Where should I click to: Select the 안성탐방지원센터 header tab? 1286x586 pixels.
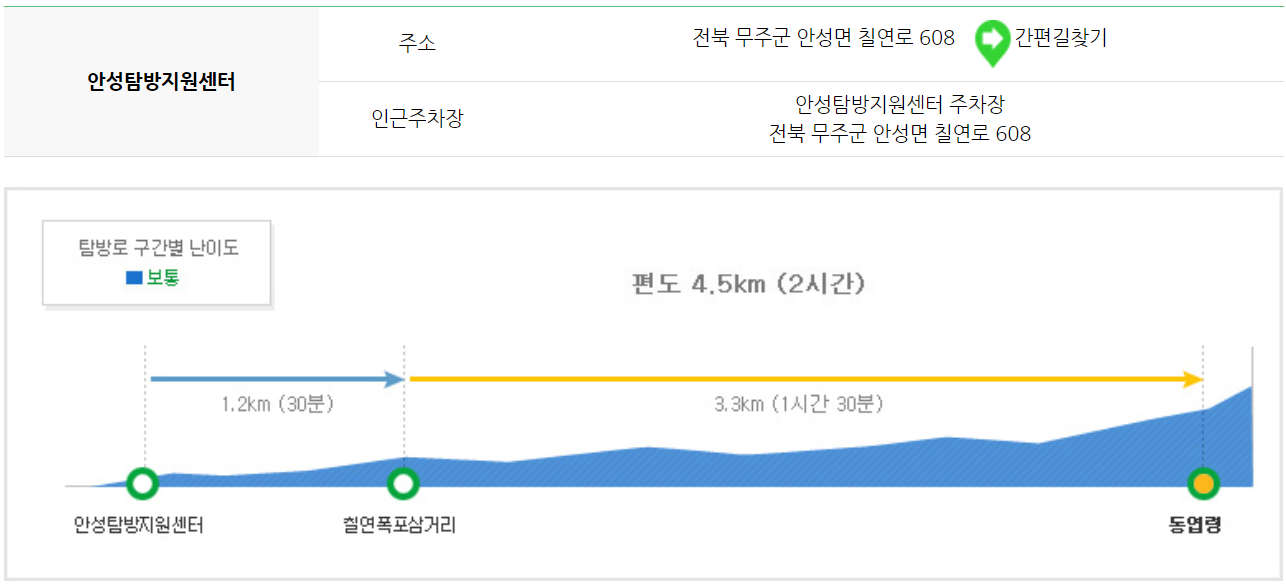pyautogui.click(x=160, y=84)
